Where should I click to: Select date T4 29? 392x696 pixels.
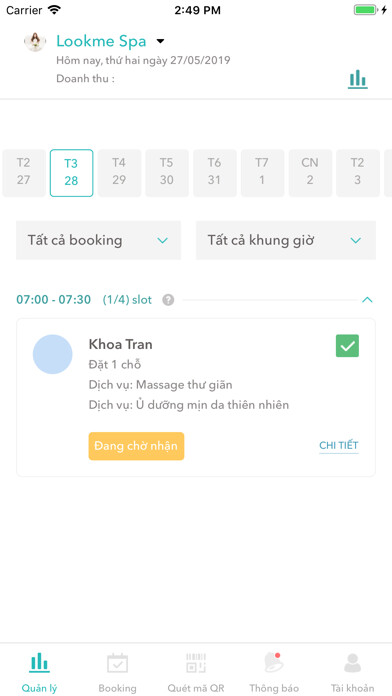(x=119, y=173)
